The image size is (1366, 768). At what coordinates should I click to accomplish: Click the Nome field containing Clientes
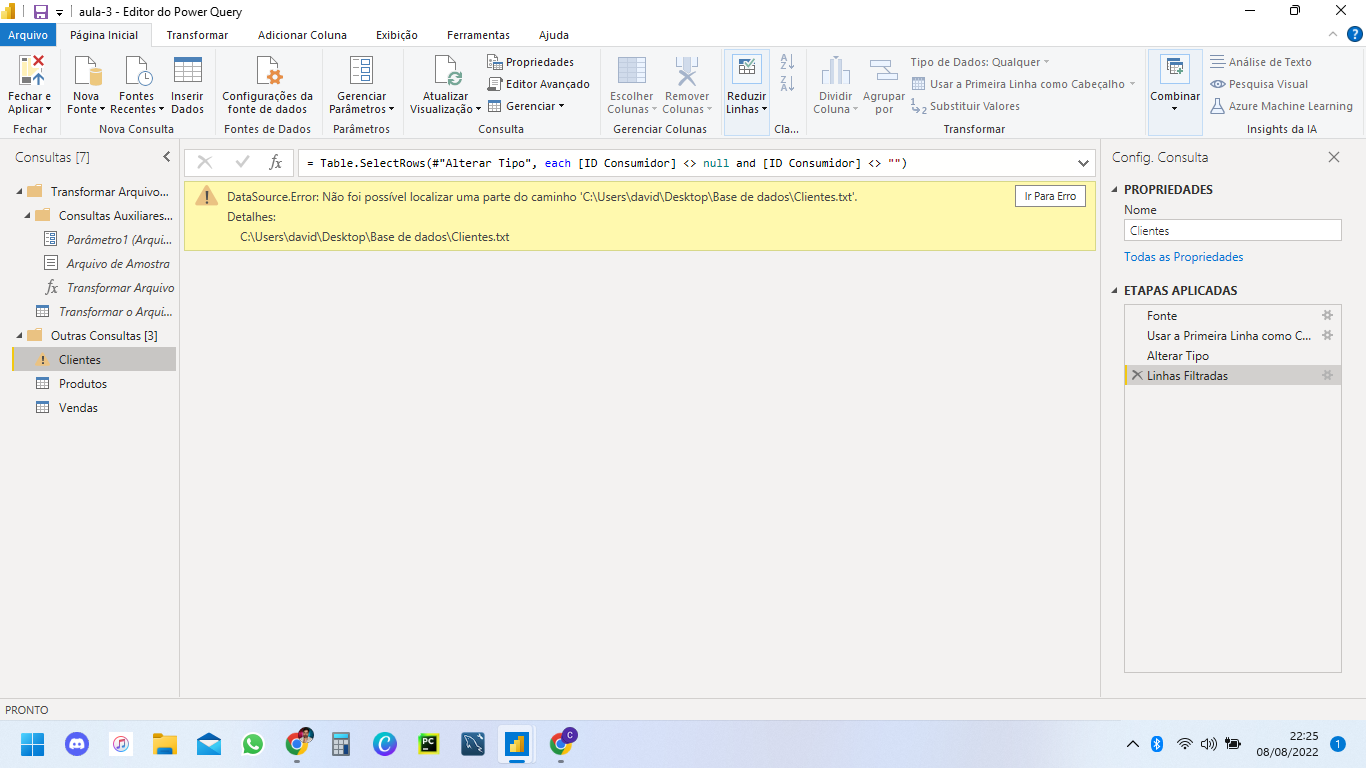[1232, 230]
